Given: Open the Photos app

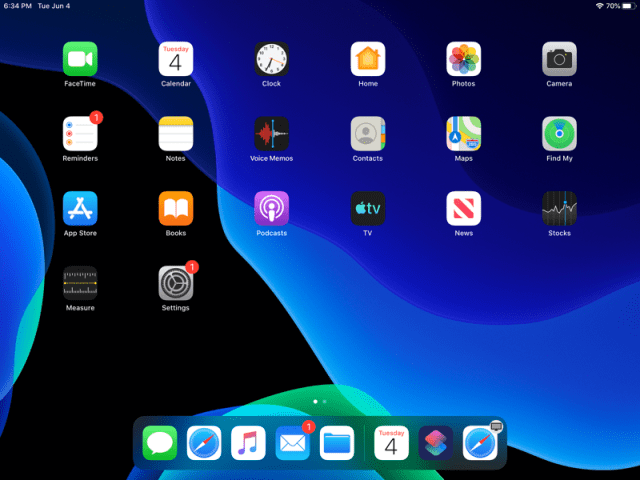Looking at the screenshot, I should pos(463,59).
